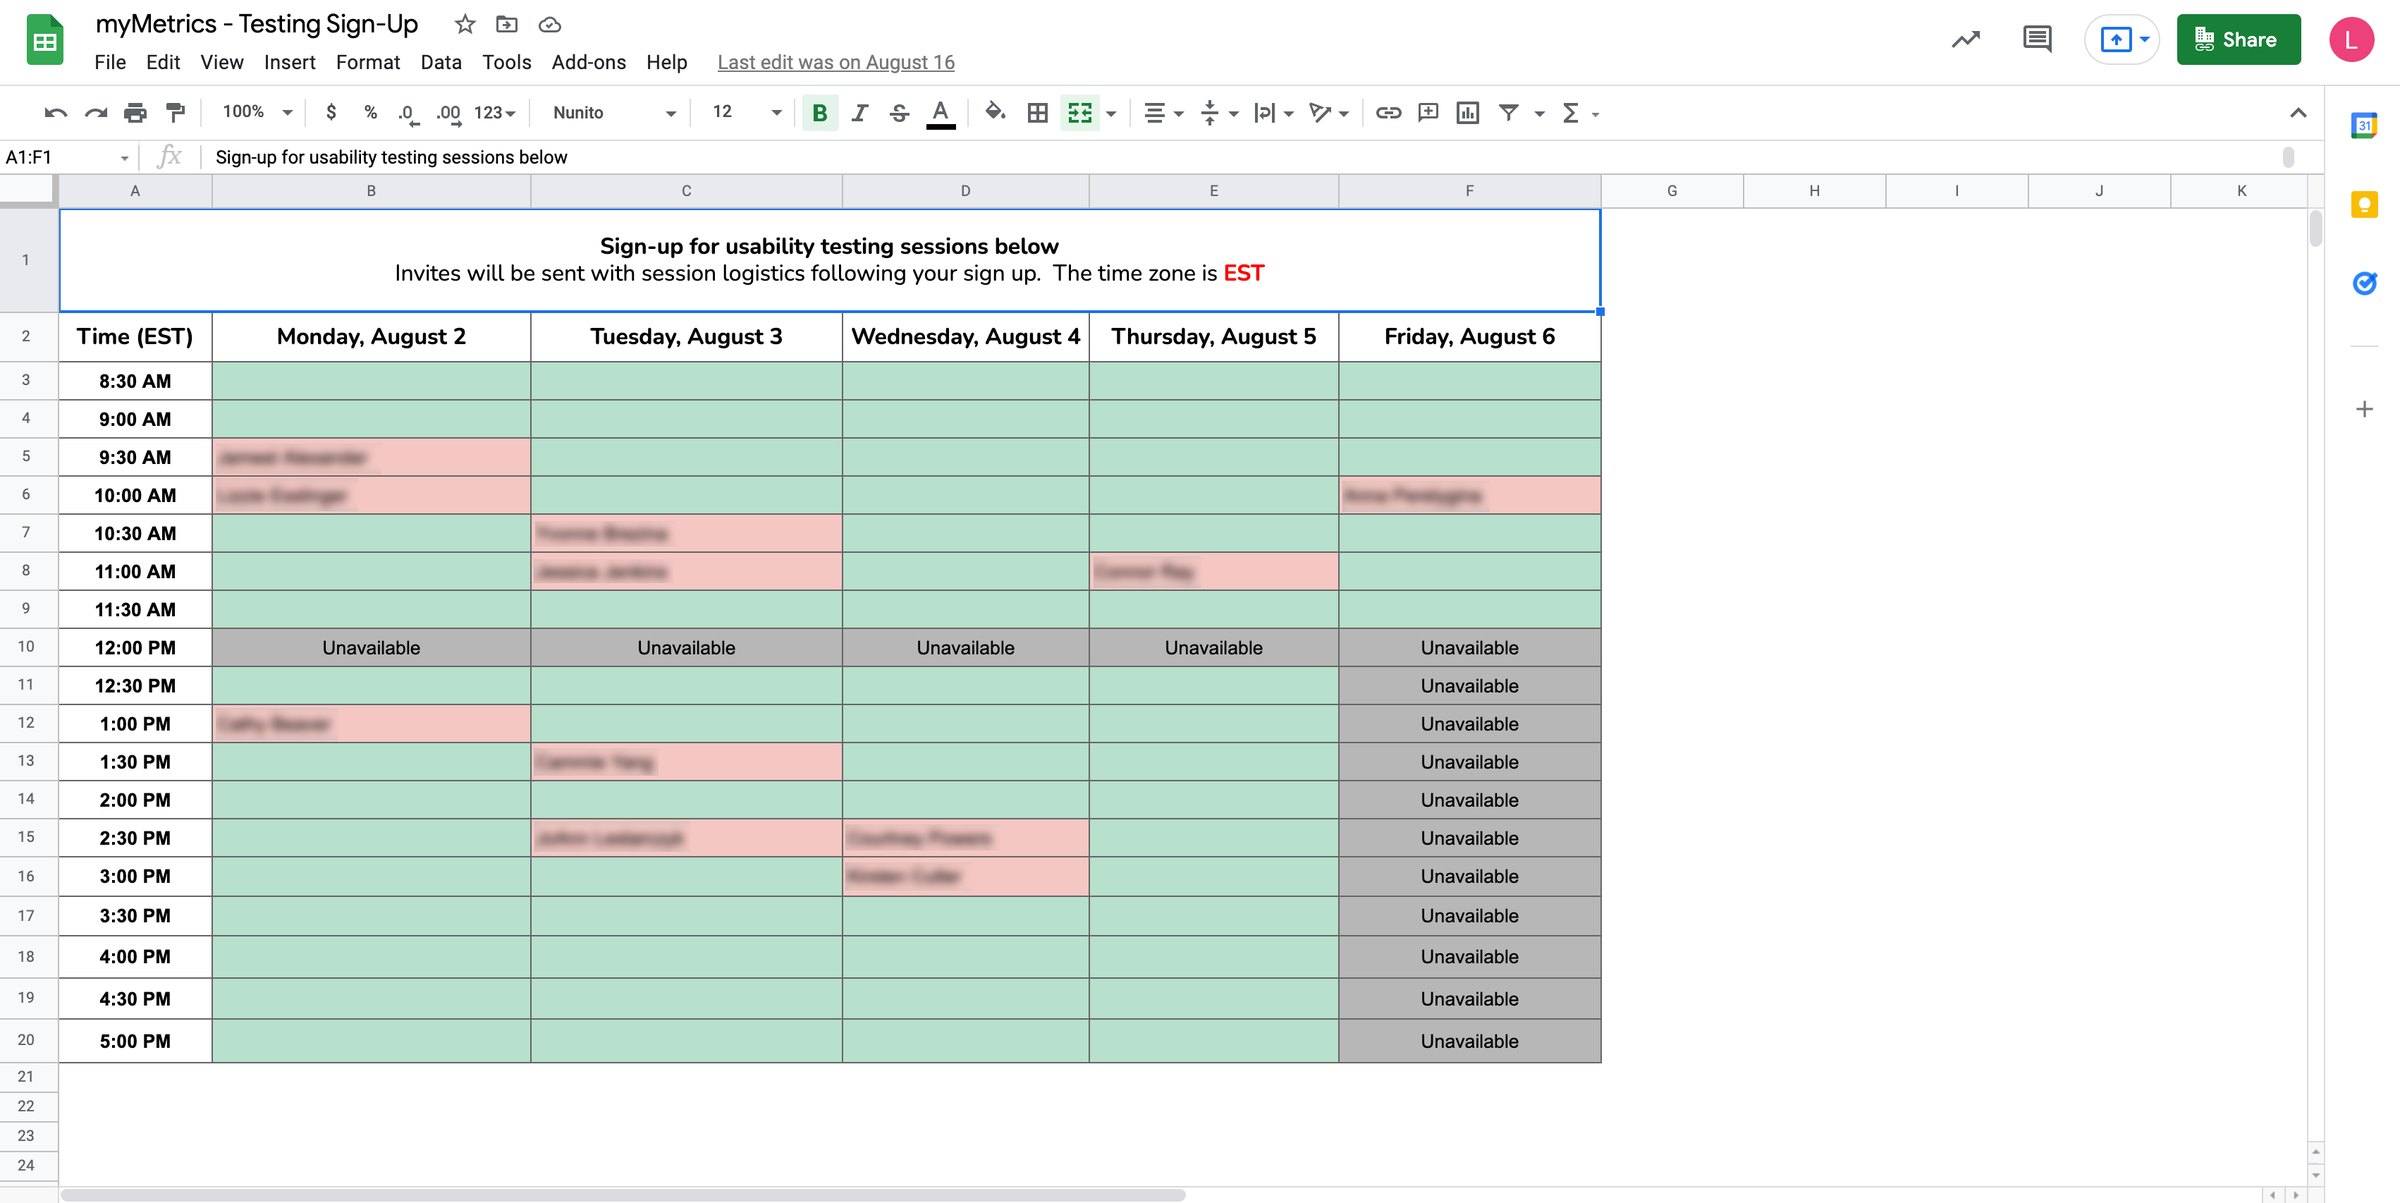Format as percent
Screen dimensions: 2400x1203
tap(370, 113)
